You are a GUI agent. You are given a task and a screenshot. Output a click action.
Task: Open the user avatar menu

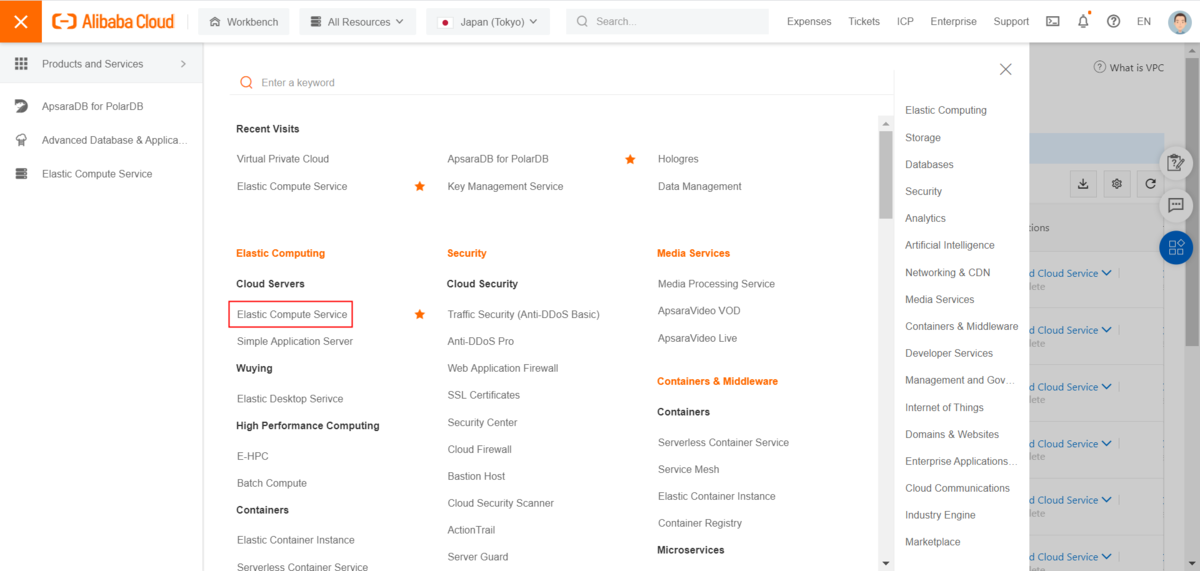(x=1179, y=21)
